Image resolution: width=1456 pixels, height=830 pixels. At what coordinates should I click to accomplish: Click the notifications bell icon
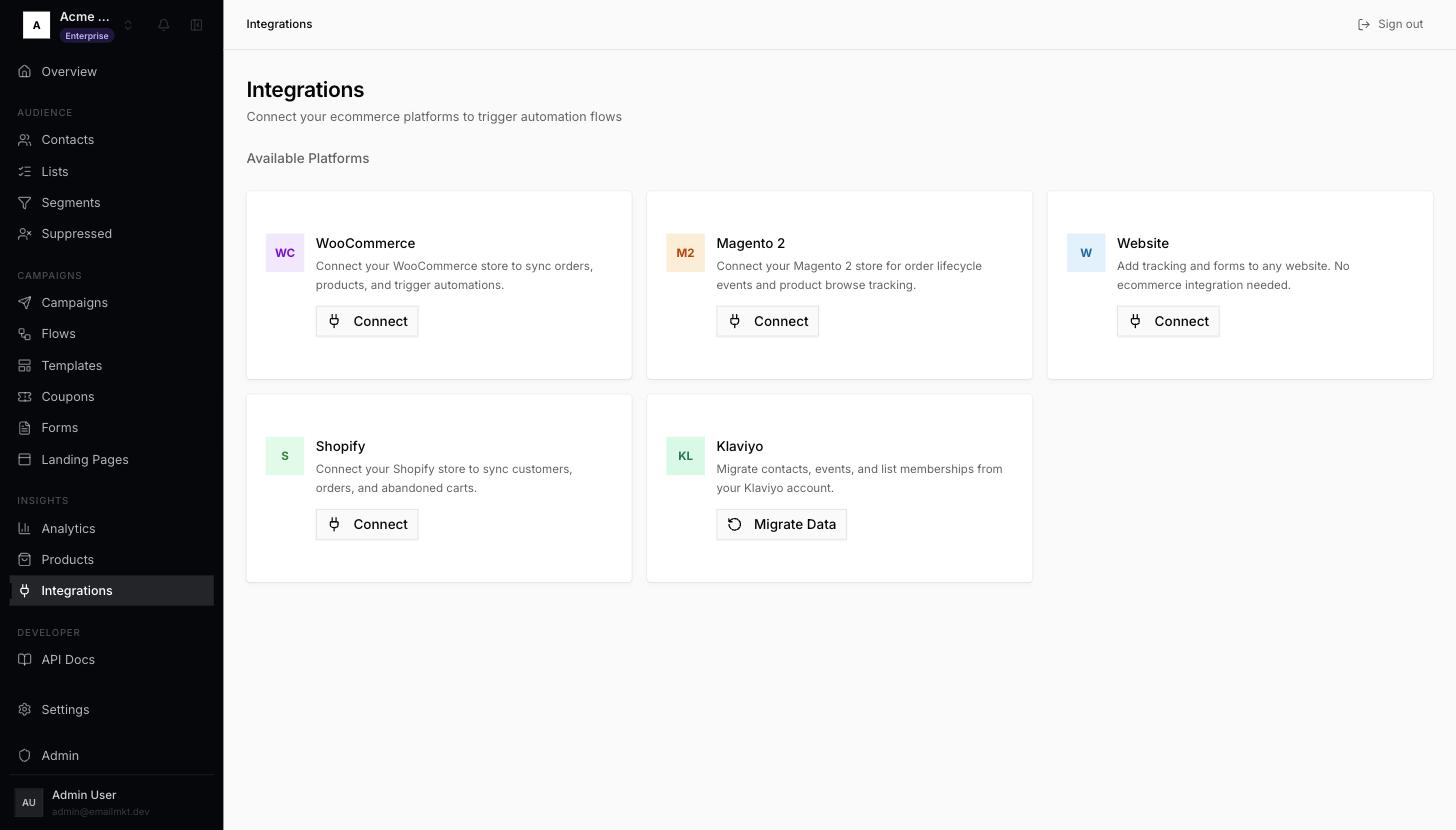point(164,25)
